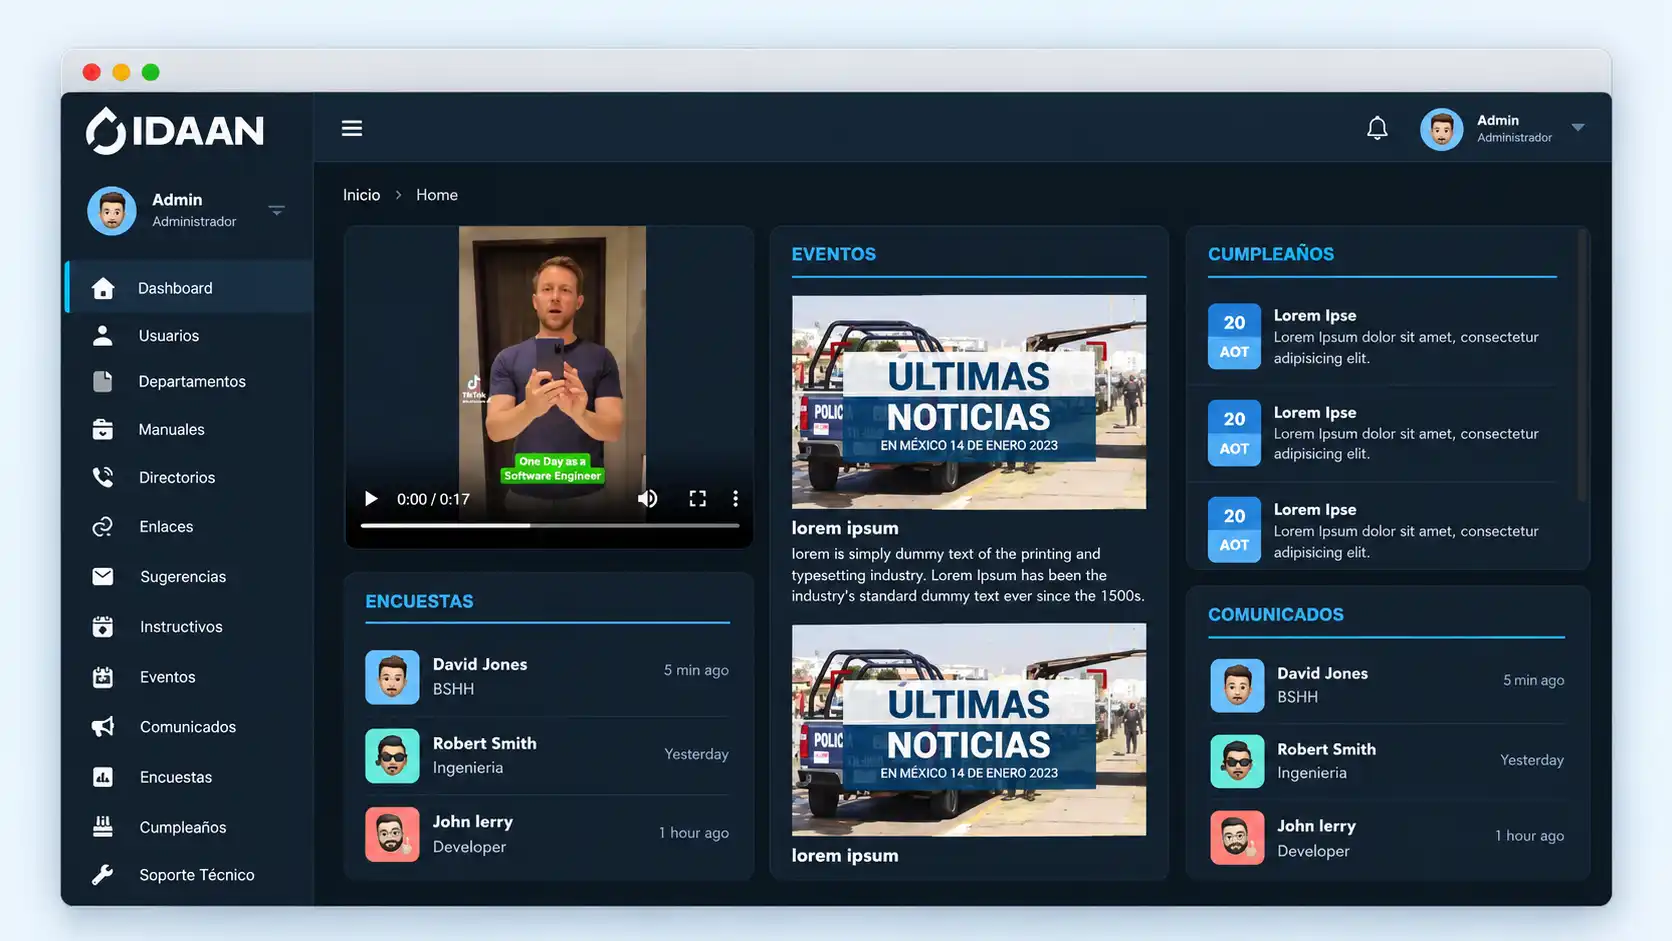Screen dimensions: 1672x941
Task: Click the Home breadcrumb
Action: click(437, 195)
